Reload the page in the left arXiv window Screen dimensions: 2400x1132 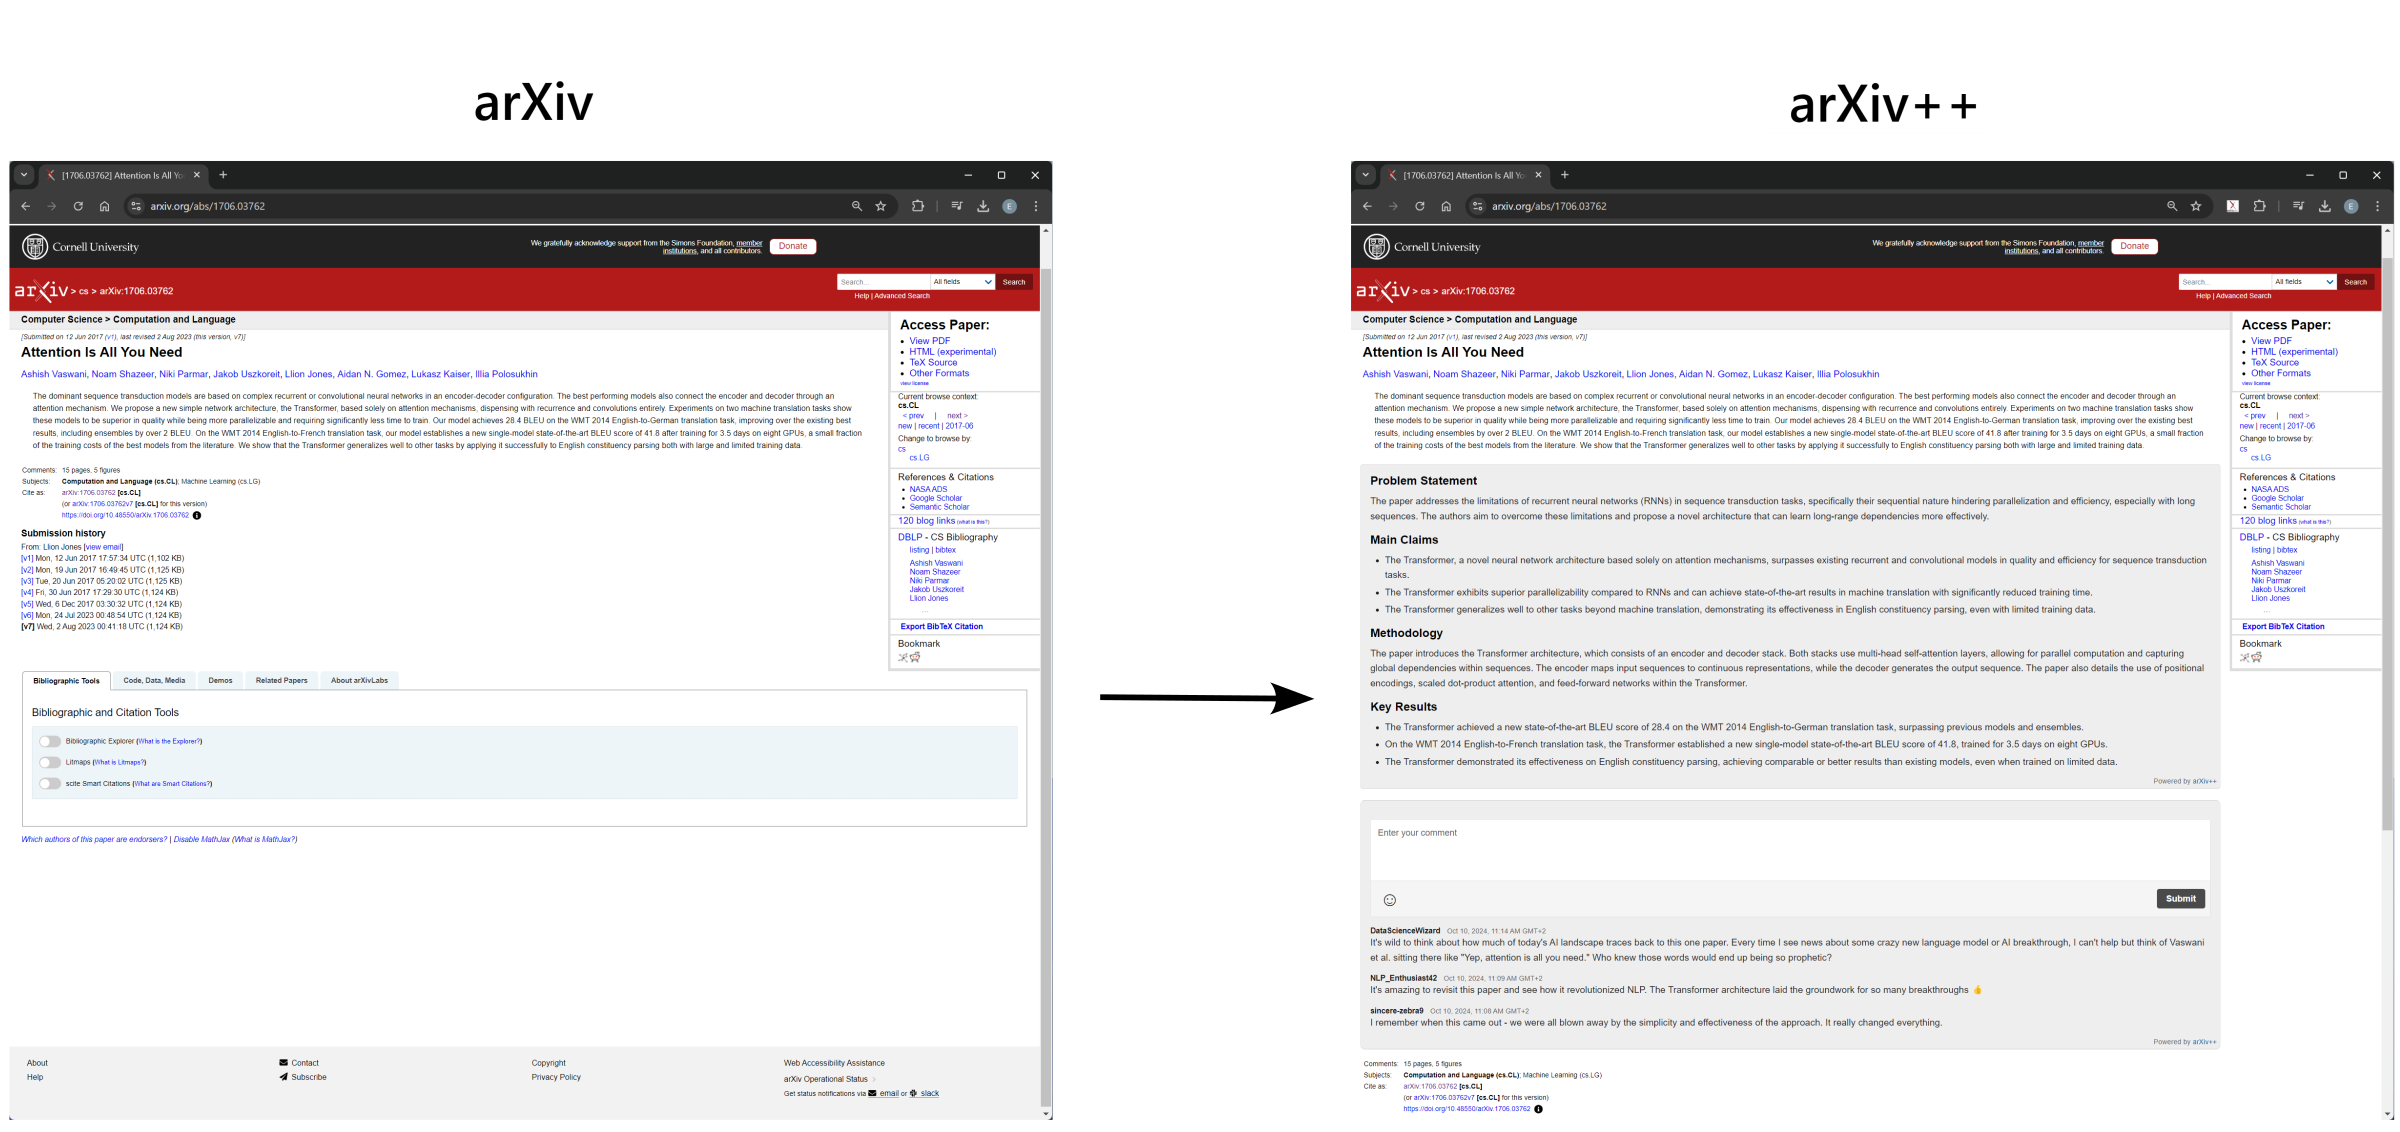click(78, 206)
